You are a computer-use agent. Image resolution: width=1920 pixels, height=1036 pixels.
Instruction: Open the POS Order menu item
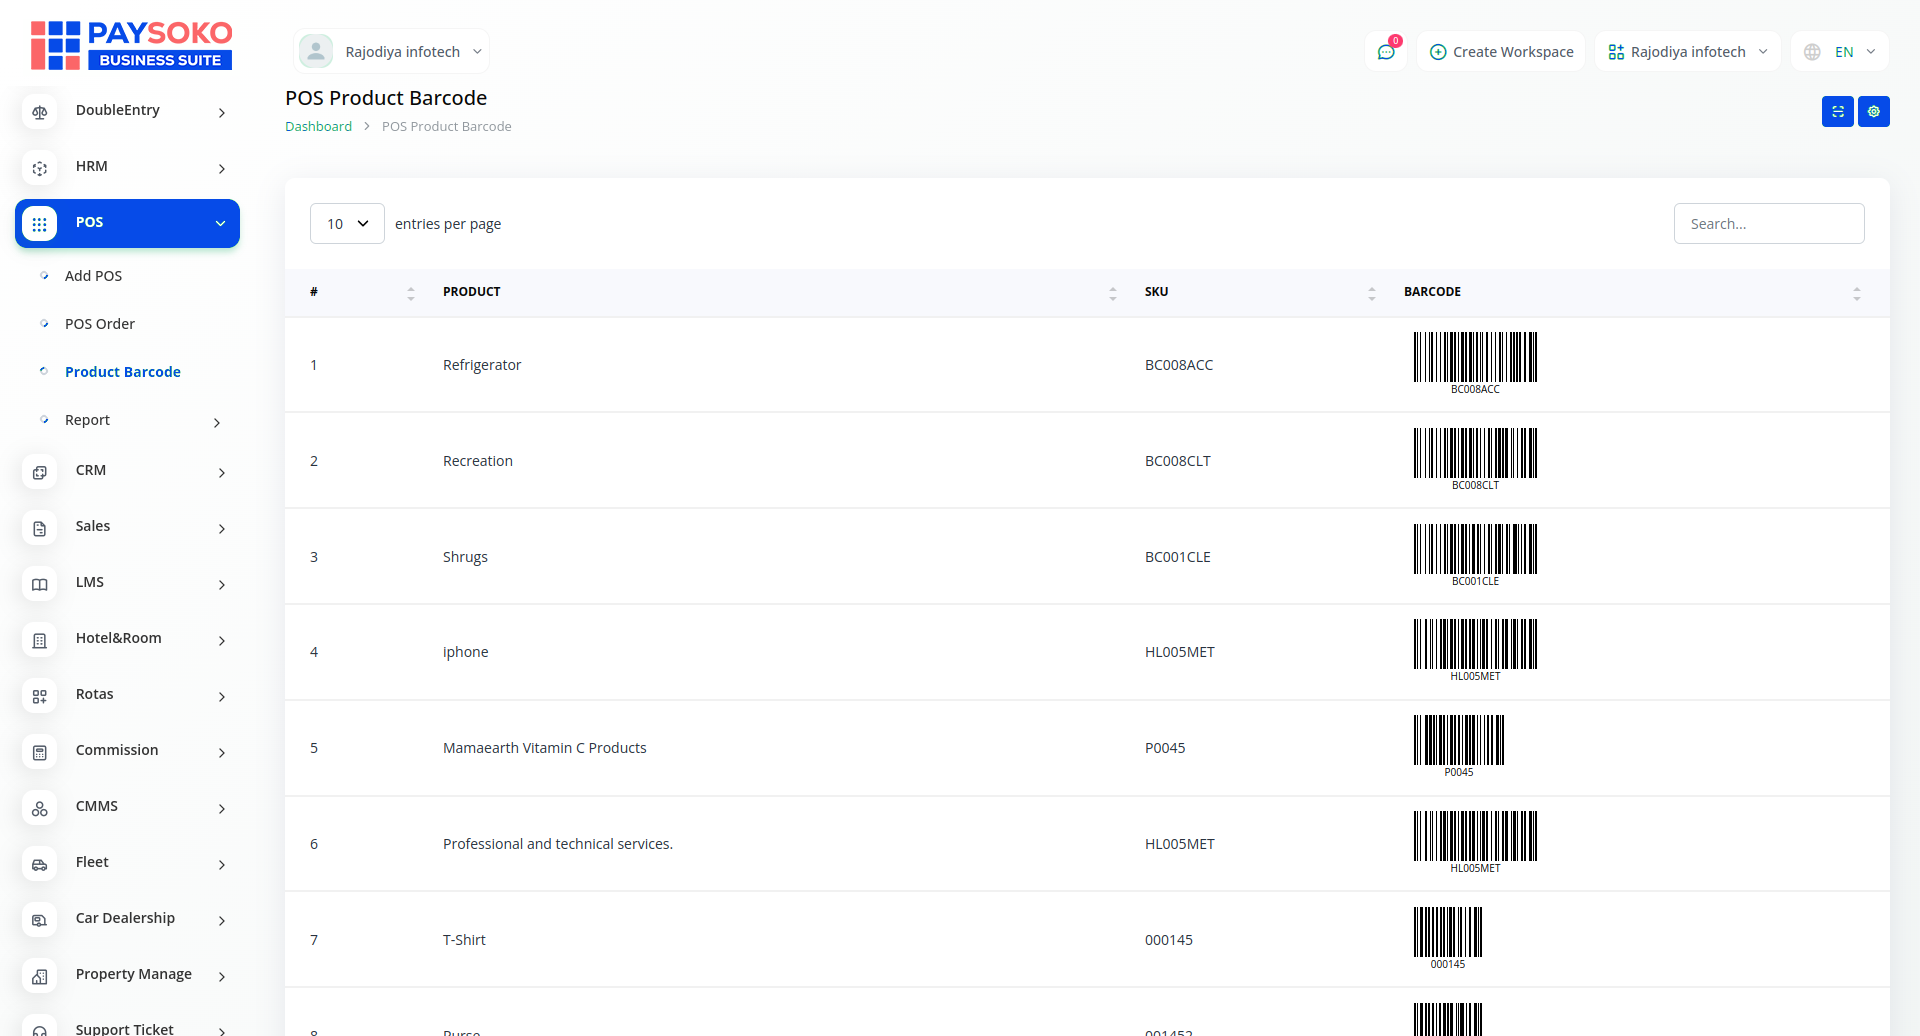click(100, 324)
